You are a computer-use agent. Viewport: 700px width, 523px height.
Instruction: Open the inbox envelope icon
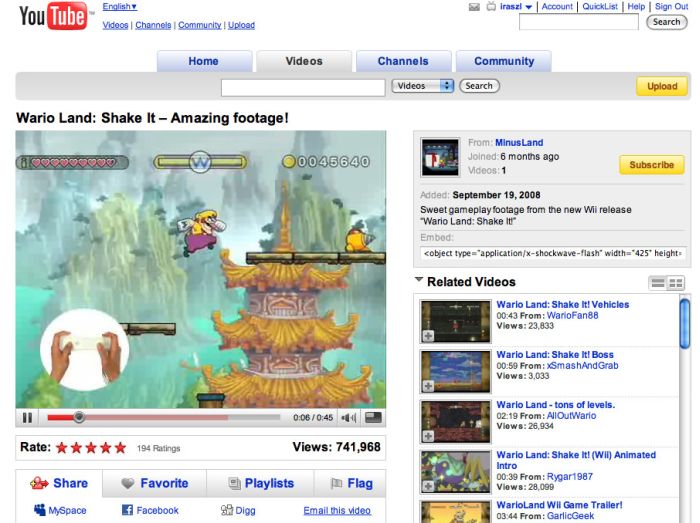tap(474, 7)
